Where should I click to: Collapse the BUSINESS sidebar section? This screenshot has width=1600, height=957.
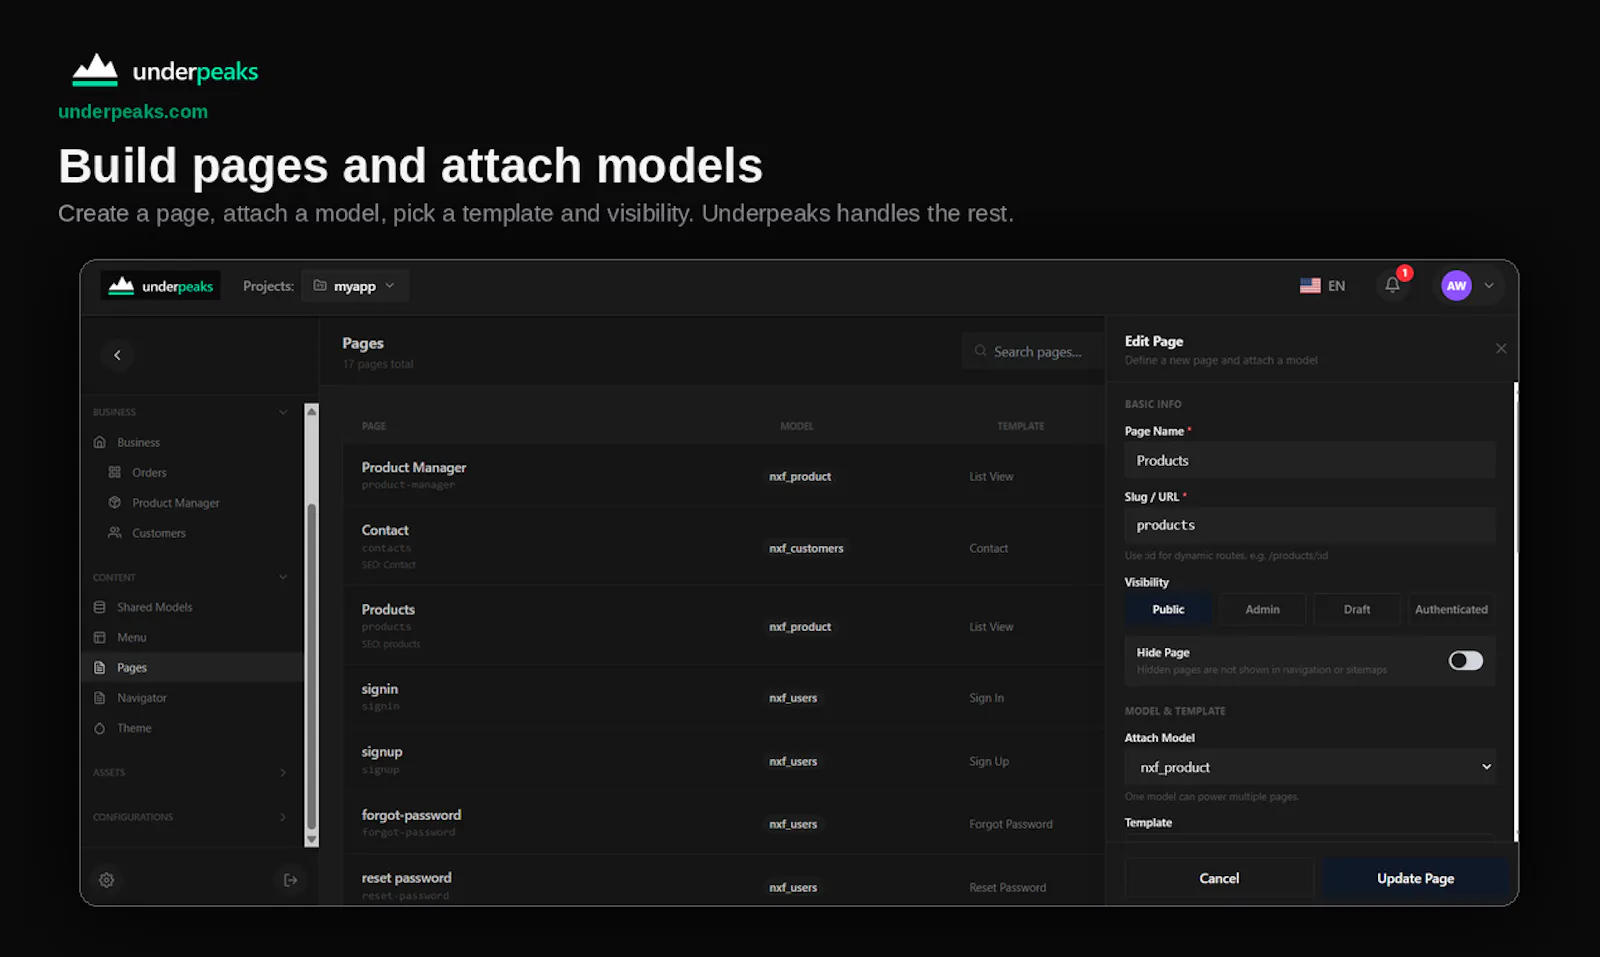[x=283, y=412]
